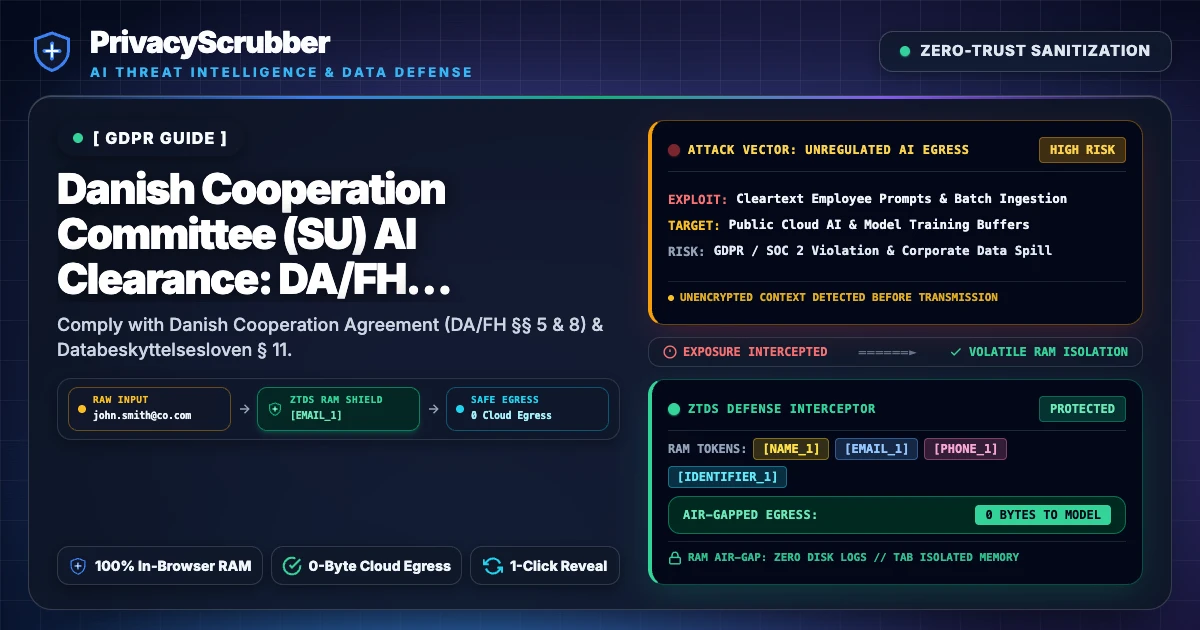1200x630 pixels.
Task: Click the green dot before GDPR GUIDE
Action: (78, 138)
